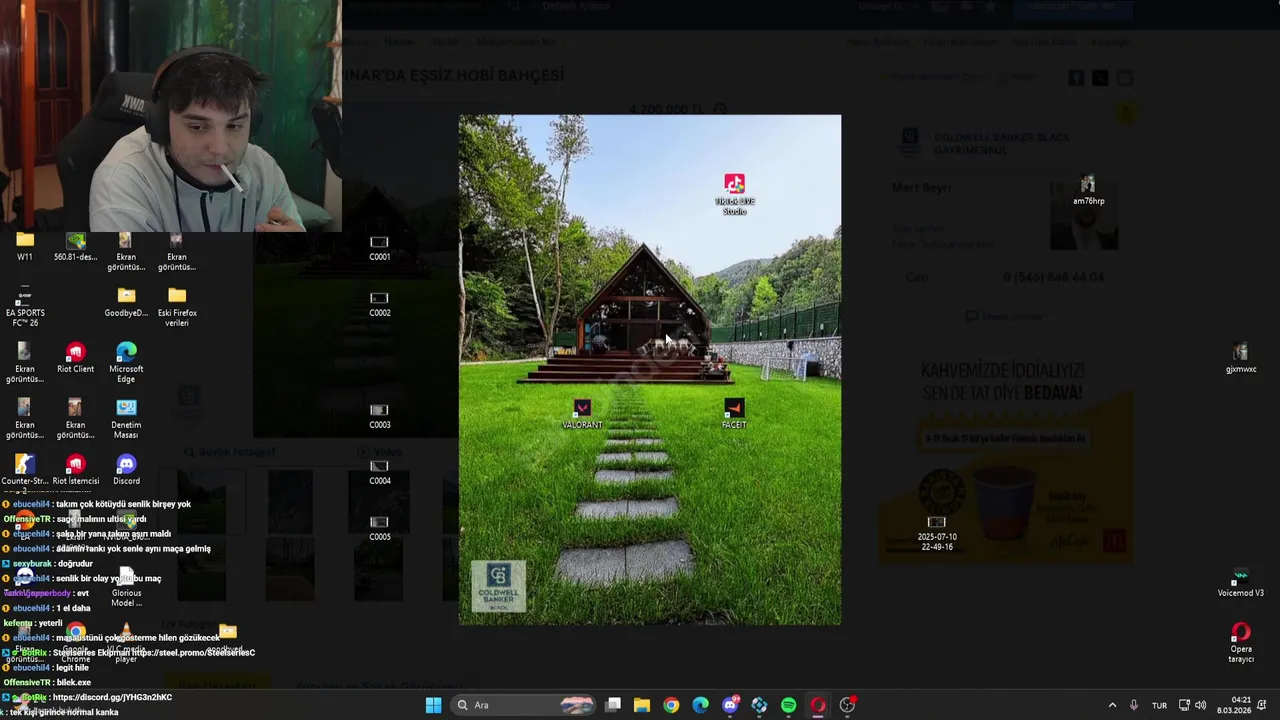
Task: Switch to Chrome in the taskbar
Action: point(671,705)
